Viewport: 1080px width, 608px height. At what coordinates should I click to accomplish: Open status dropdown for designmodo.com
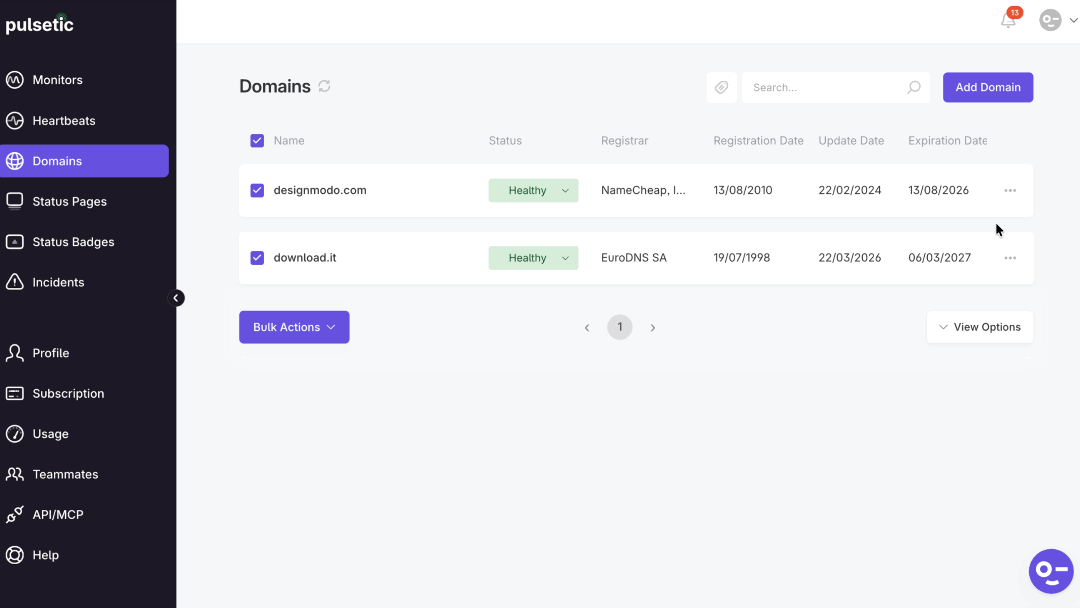coord(533,190)
